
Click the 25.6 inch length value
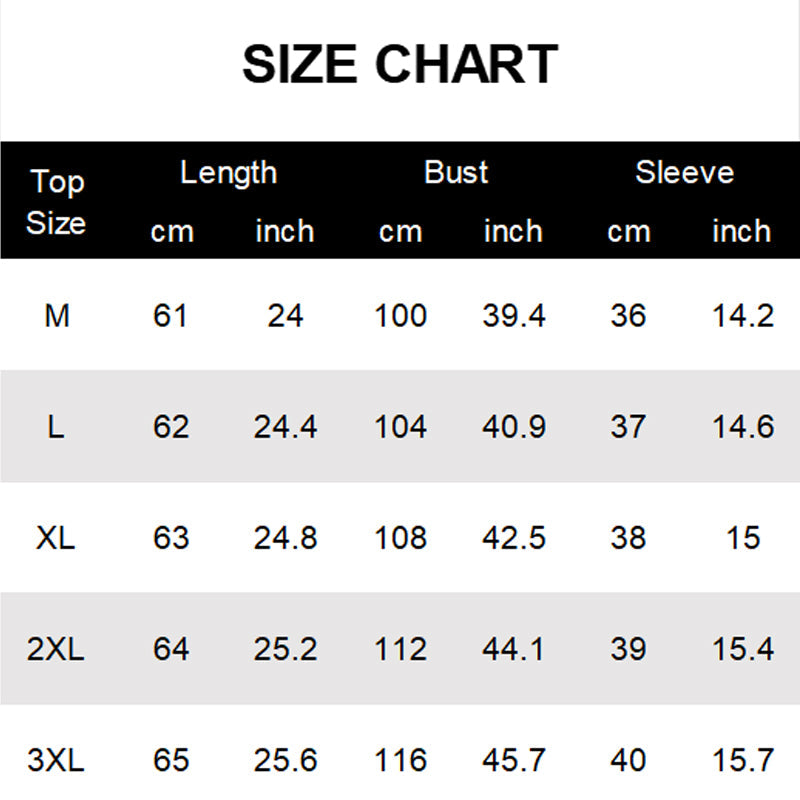pyautogui.click(x=285, y=761)
